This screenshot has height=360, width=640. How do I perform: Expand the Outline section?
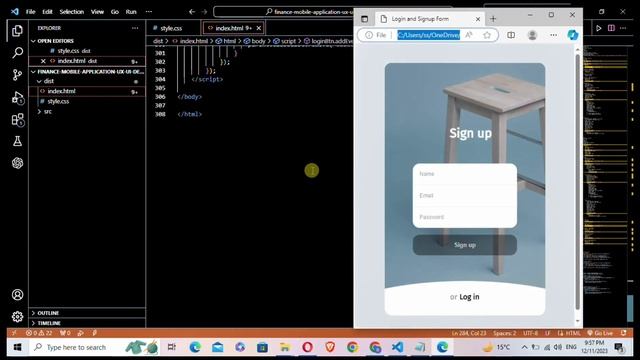pyautogui.click(x=33, y=313)
